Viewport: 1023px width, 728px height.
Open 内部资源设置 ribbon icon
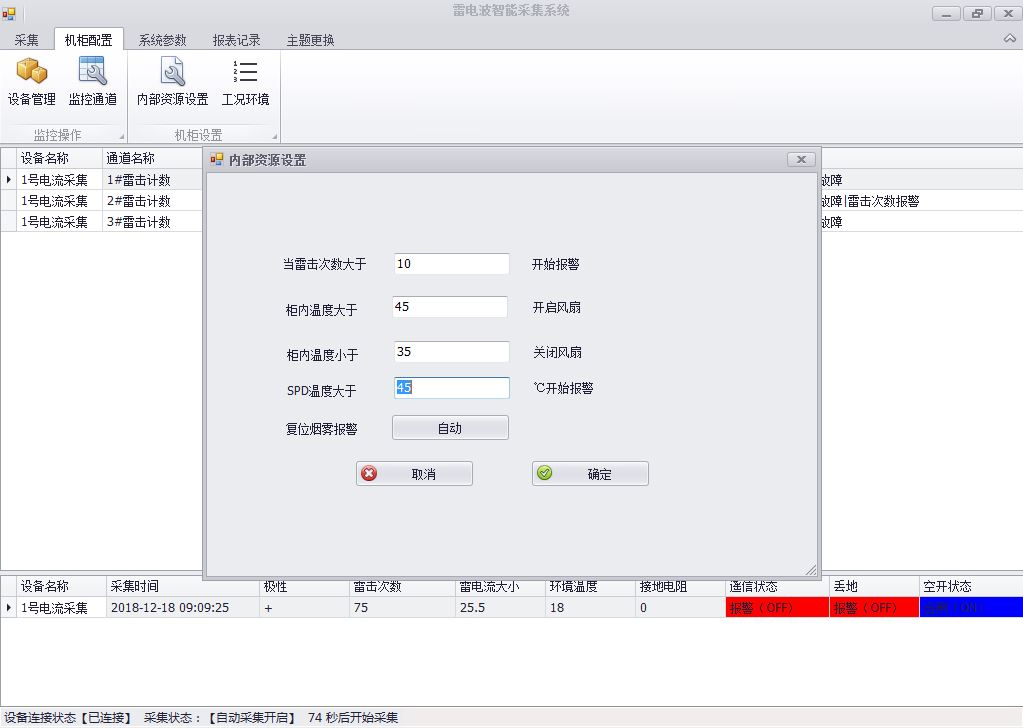(172, 82)
